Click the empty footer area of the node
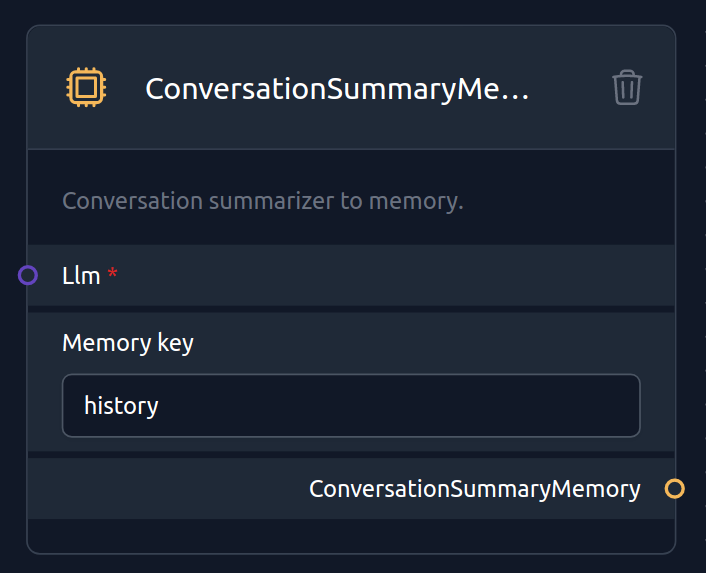 [x=351, y=536]
